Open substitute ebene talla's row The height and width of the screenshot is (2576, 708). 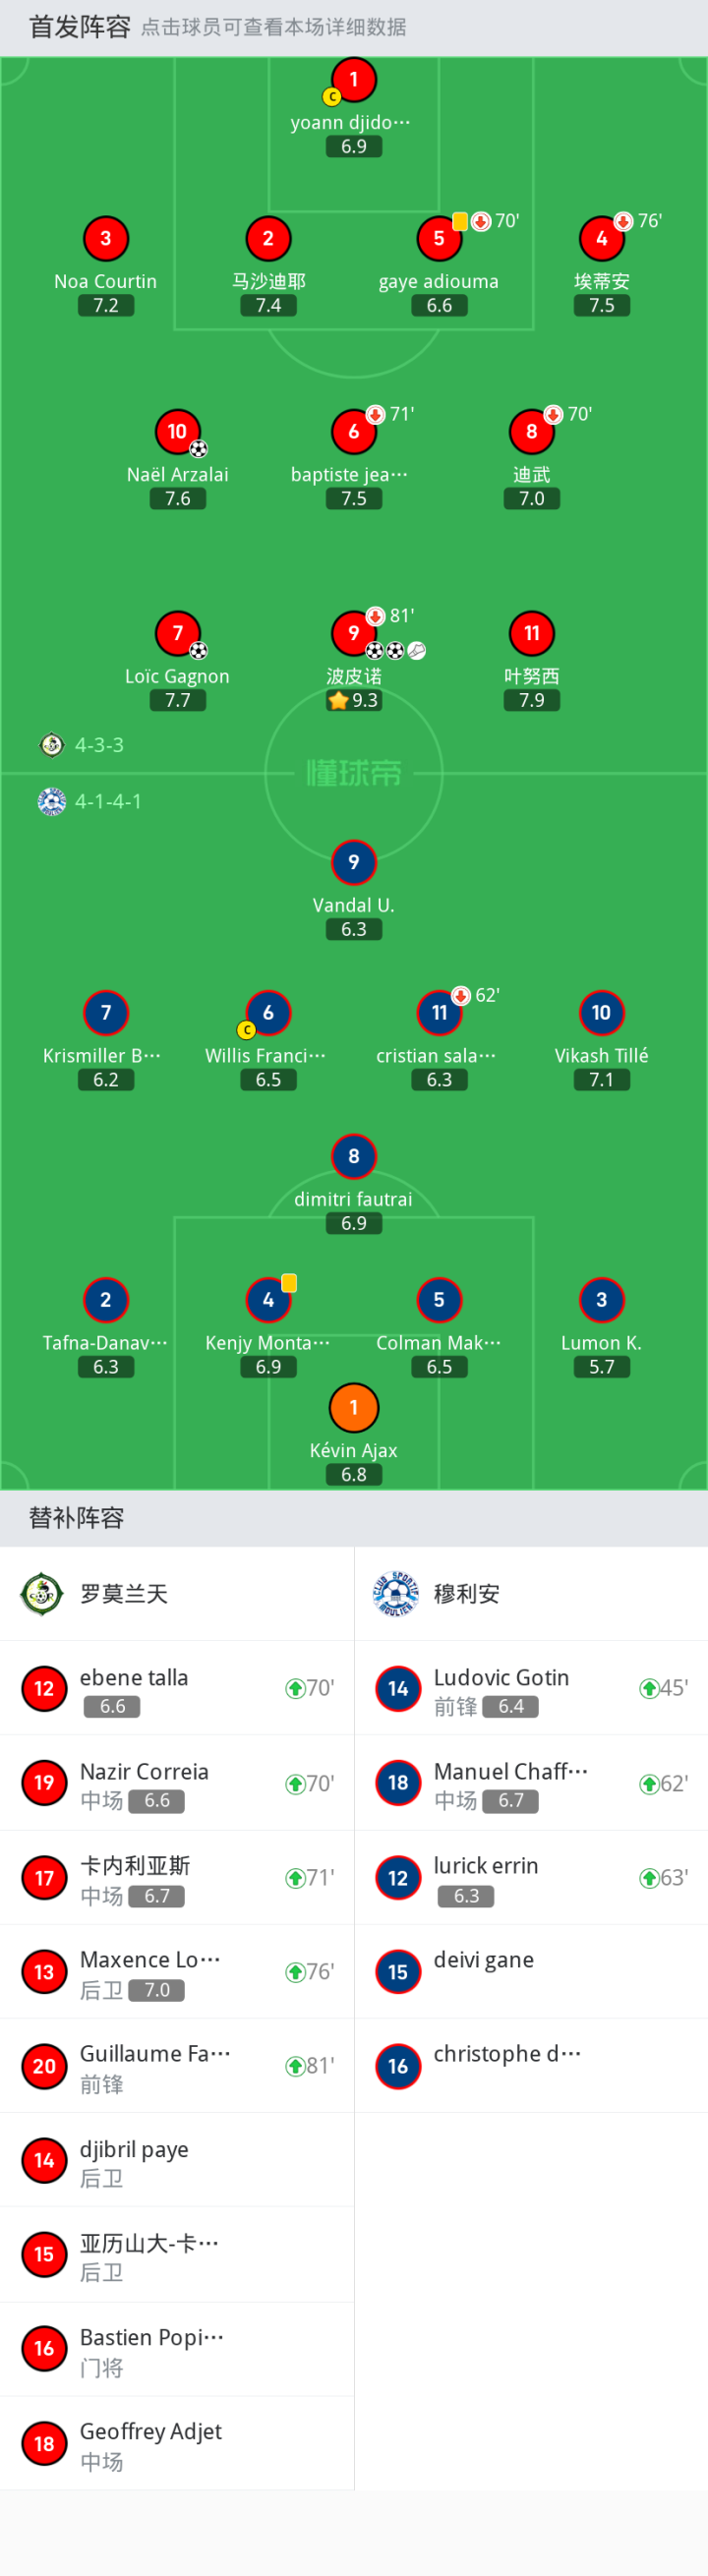[x=177, y=1689]
